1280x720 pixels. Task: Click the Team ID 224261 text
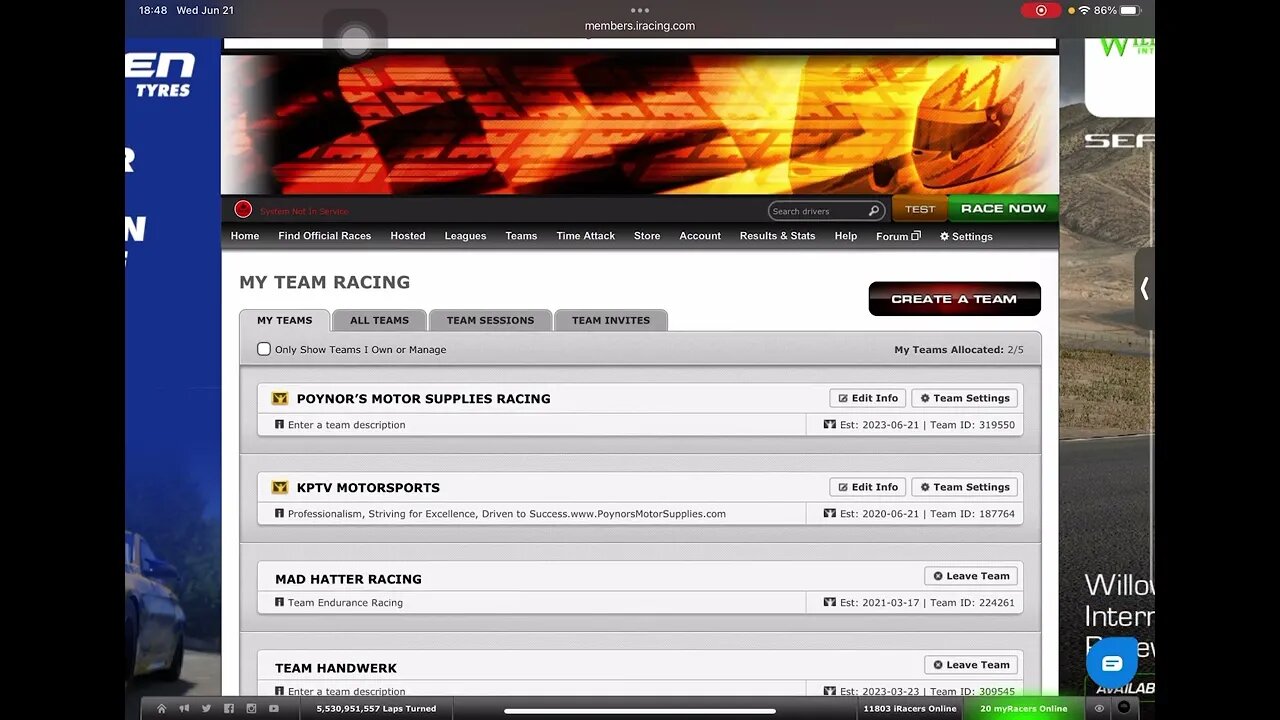[972, 603]
